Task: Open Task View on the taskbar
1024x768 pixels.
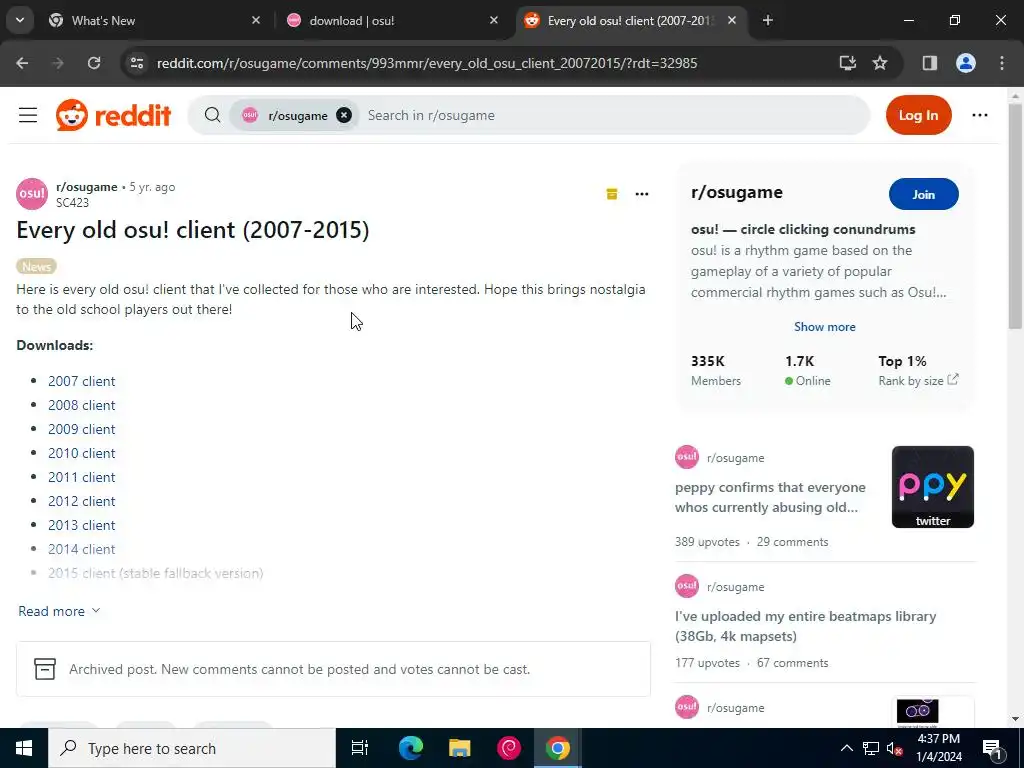Action: click(x=360, y=748)
